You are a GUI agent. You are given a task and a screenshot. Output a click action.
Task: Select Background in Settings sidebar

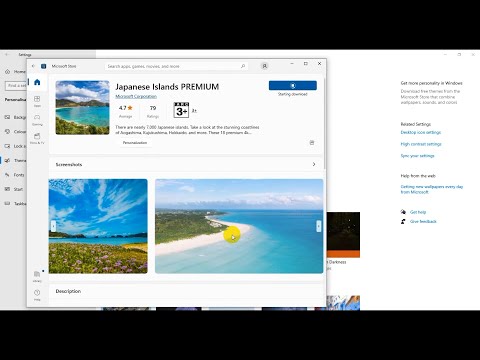click(x=15, y=117)
